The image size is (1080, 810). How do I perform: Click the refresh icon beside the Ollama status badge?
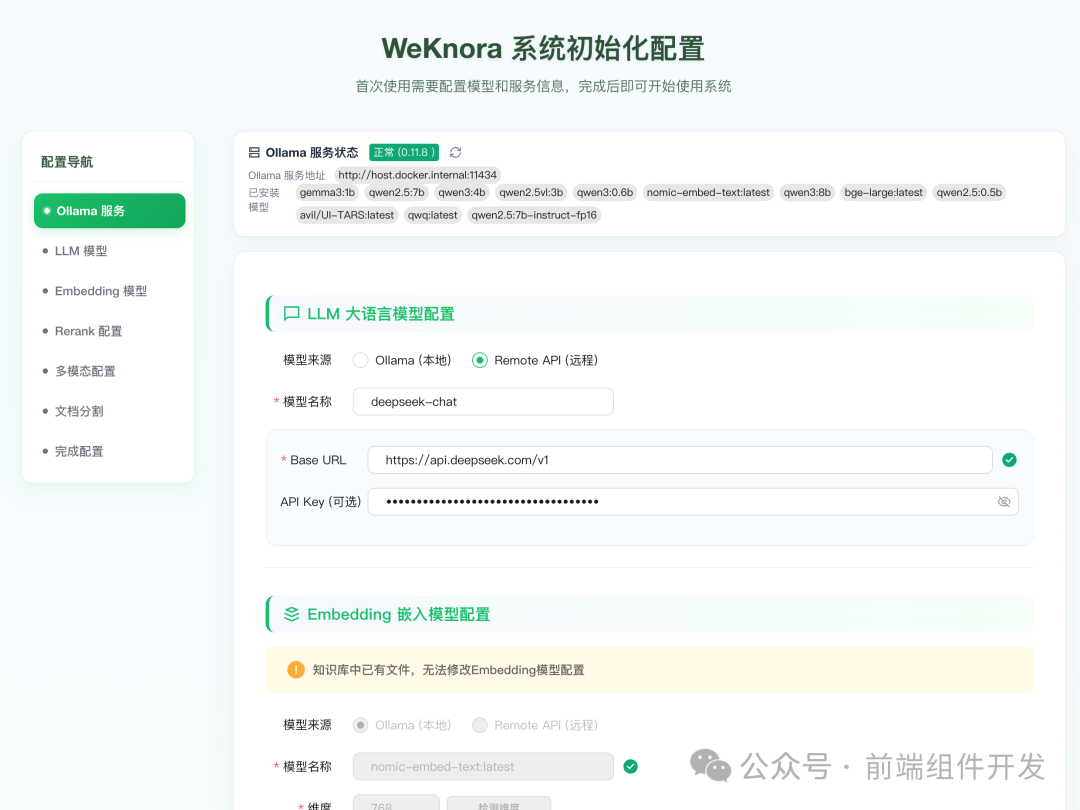455,152
